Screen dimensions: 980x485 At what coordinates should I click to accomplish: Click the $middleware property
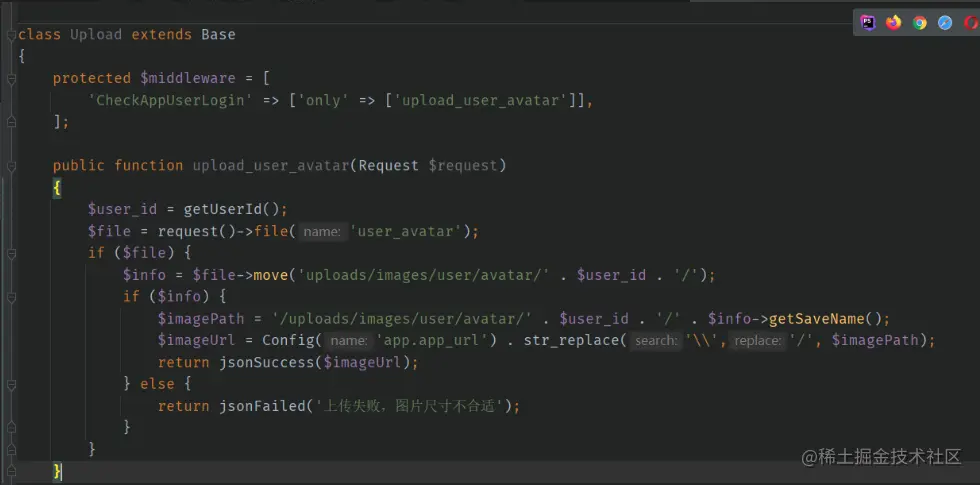188,78
